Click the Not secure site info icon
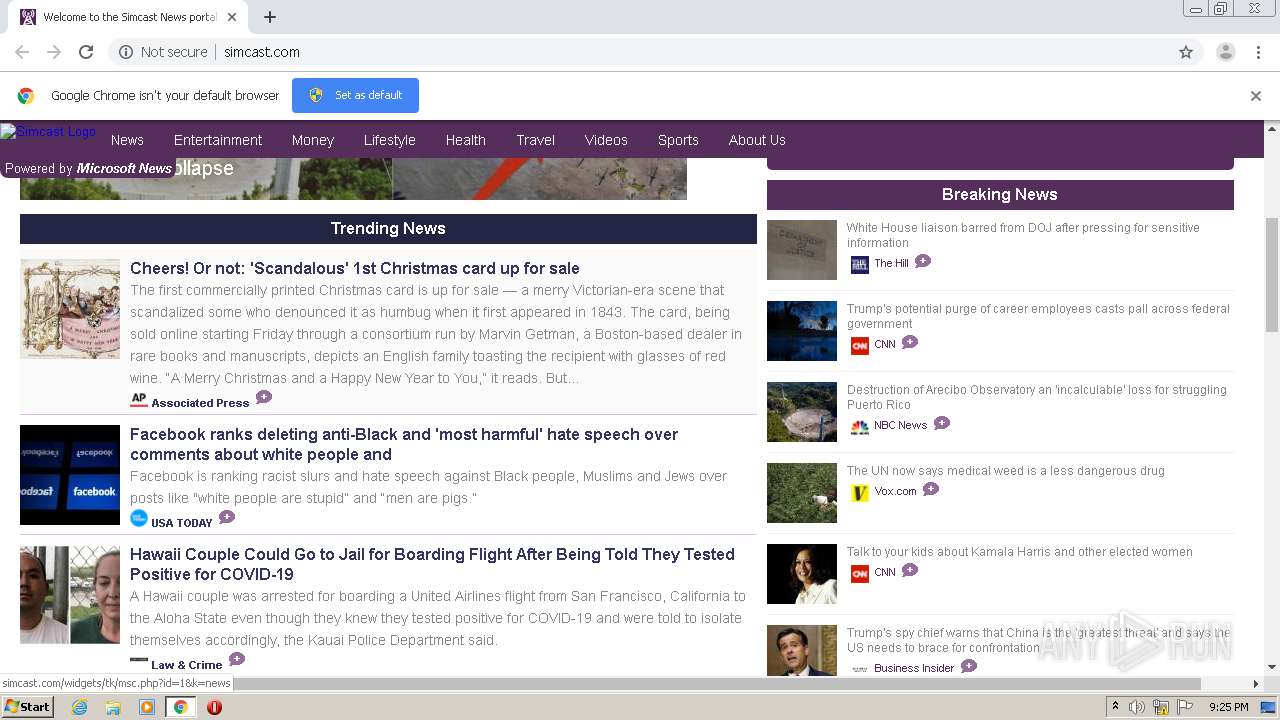 pos(126,52)
